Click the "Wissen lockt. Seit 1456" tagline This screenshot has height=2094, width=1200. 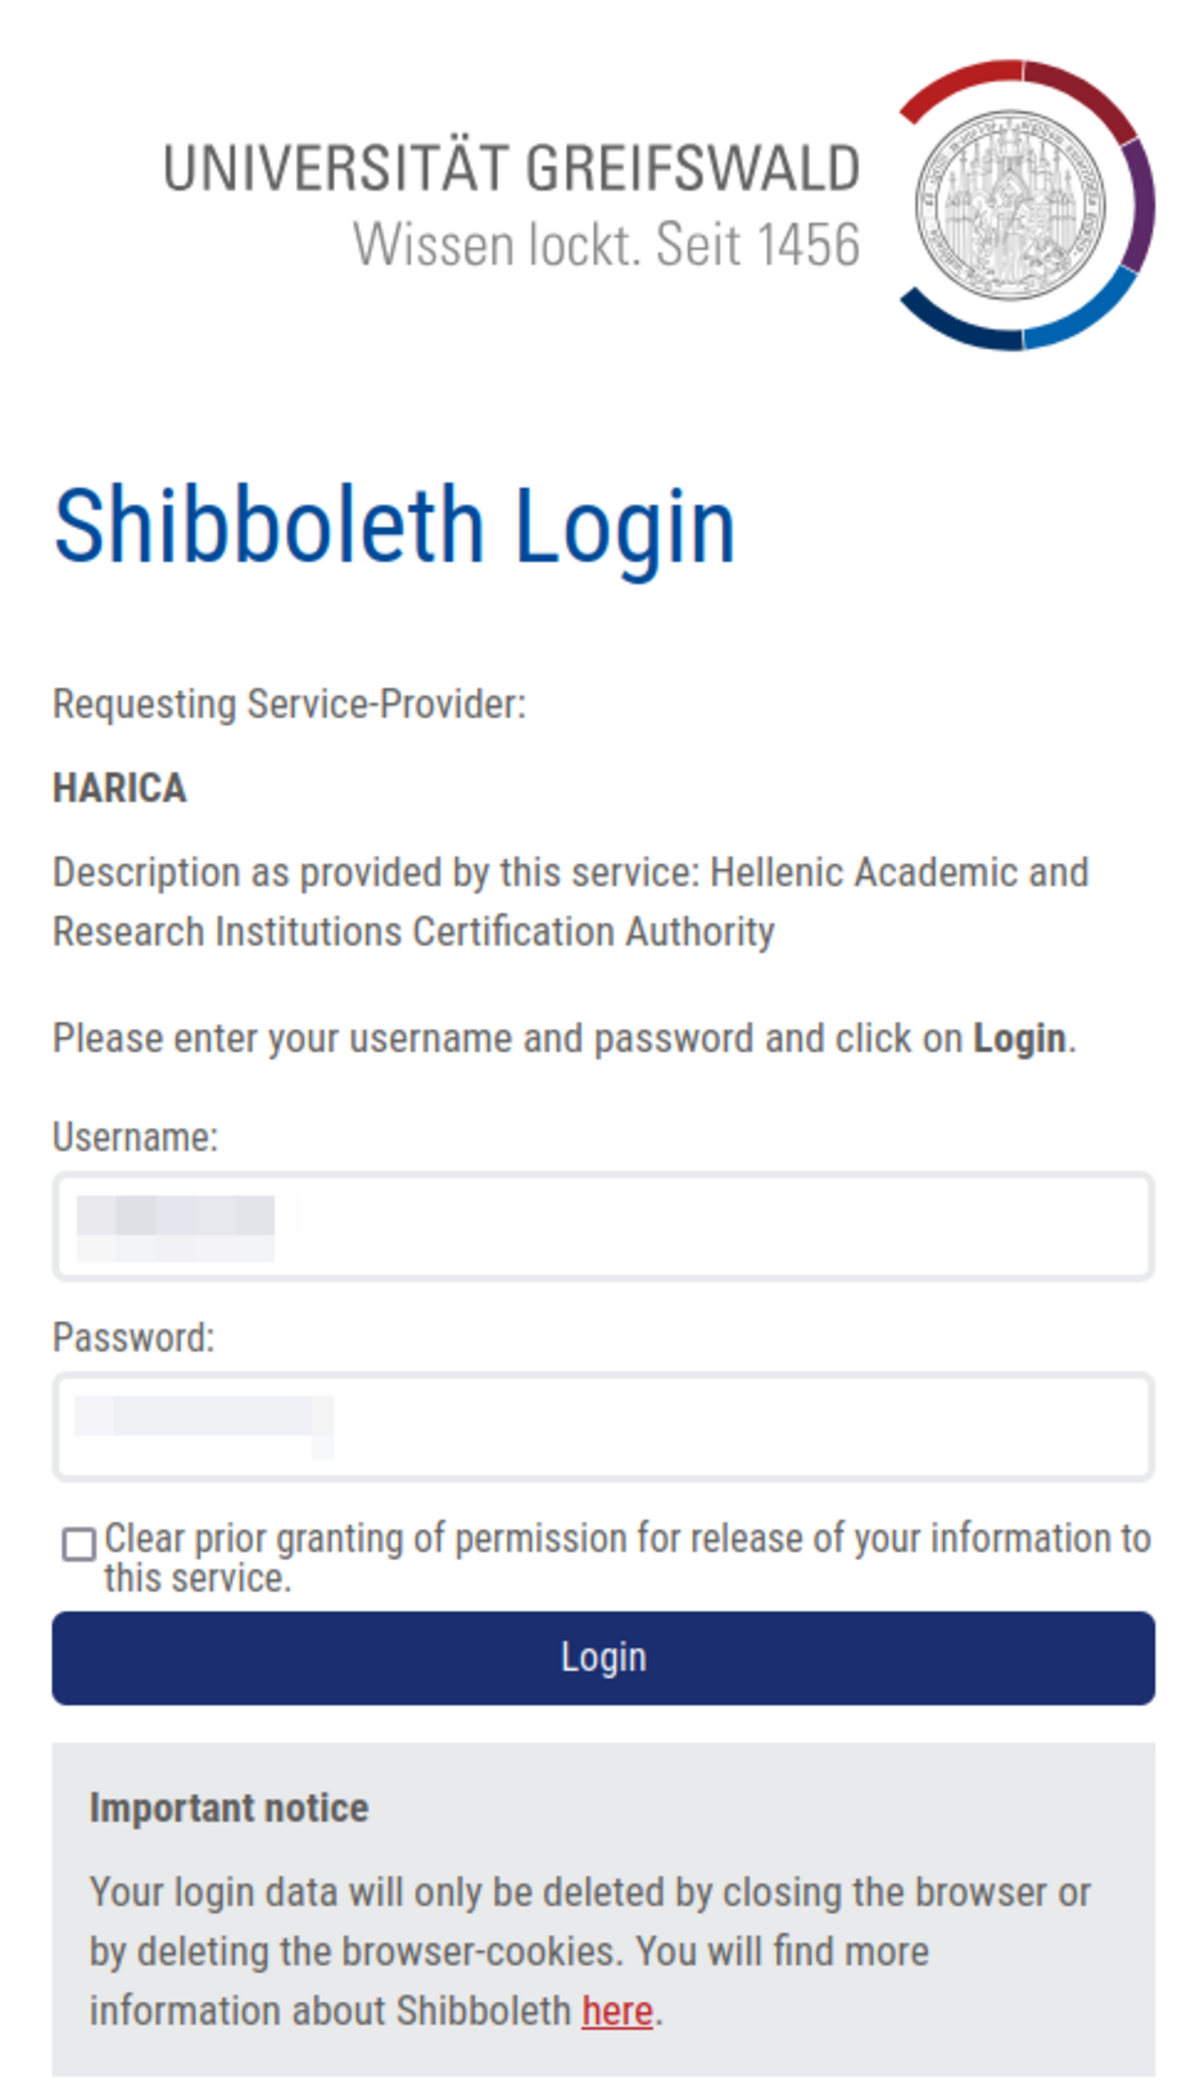tap(606, 245)
